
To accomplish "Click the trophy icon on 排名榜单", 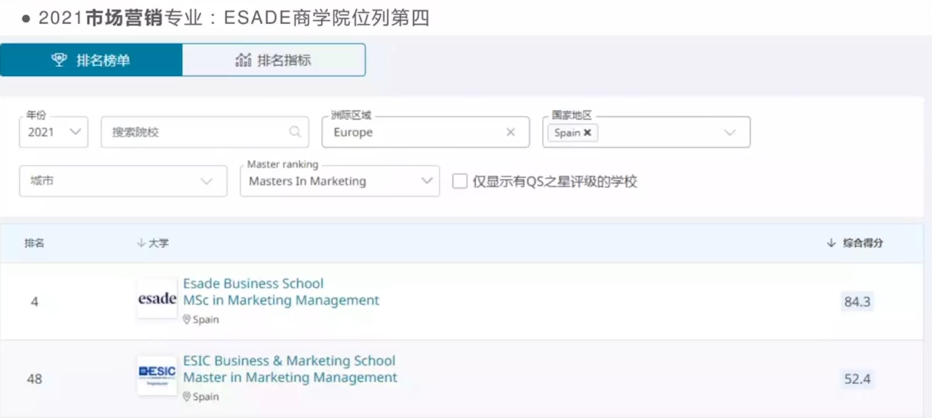I will pos(59,60).
